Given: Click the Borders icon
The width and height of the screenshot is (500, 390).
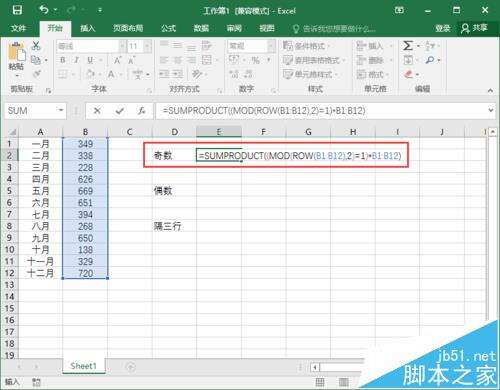Looking at the screenshot, I should 63,74.
